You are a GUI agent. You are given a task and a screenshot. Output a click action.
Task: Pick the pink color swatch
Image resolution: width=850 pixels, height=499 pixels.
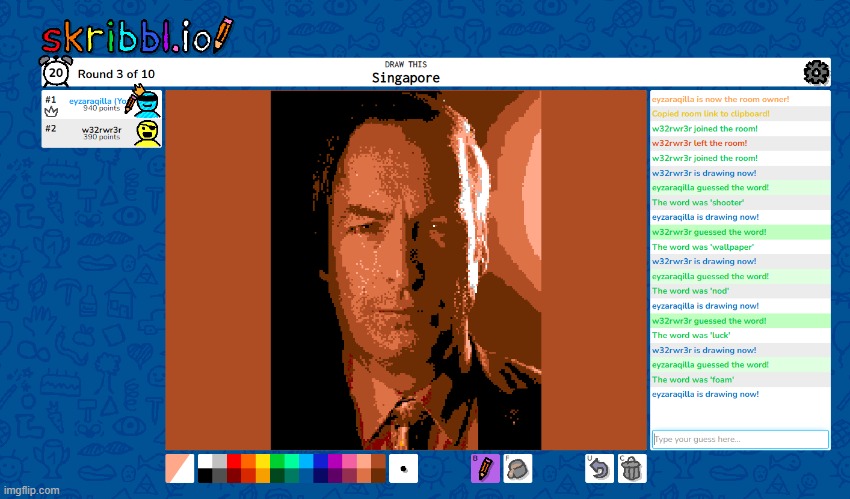(x=349, y=461)
